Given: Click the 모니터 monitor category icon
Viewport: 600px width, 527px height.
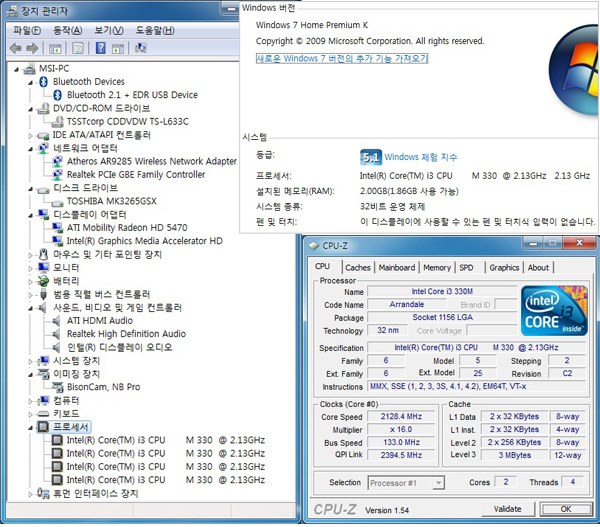Looking at the screenshot, I should coord(43,268).
